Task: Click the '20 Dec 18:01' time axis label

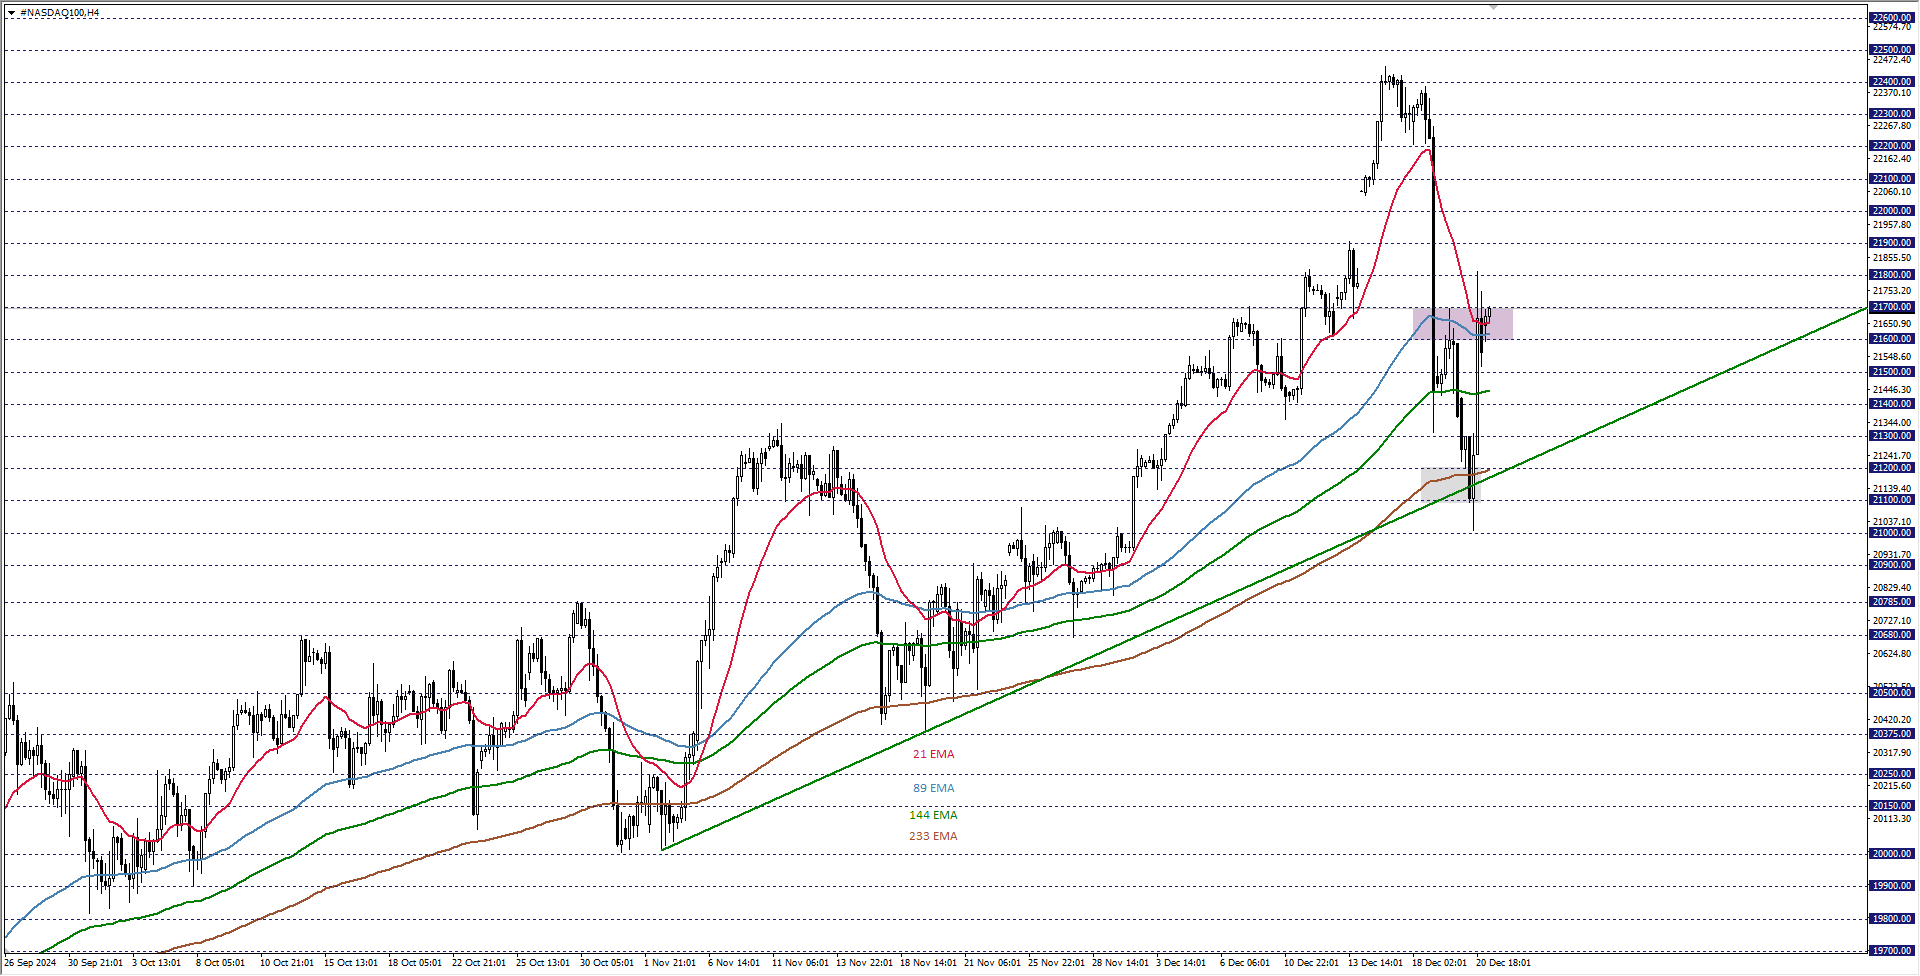Action: pos(1503,963)
